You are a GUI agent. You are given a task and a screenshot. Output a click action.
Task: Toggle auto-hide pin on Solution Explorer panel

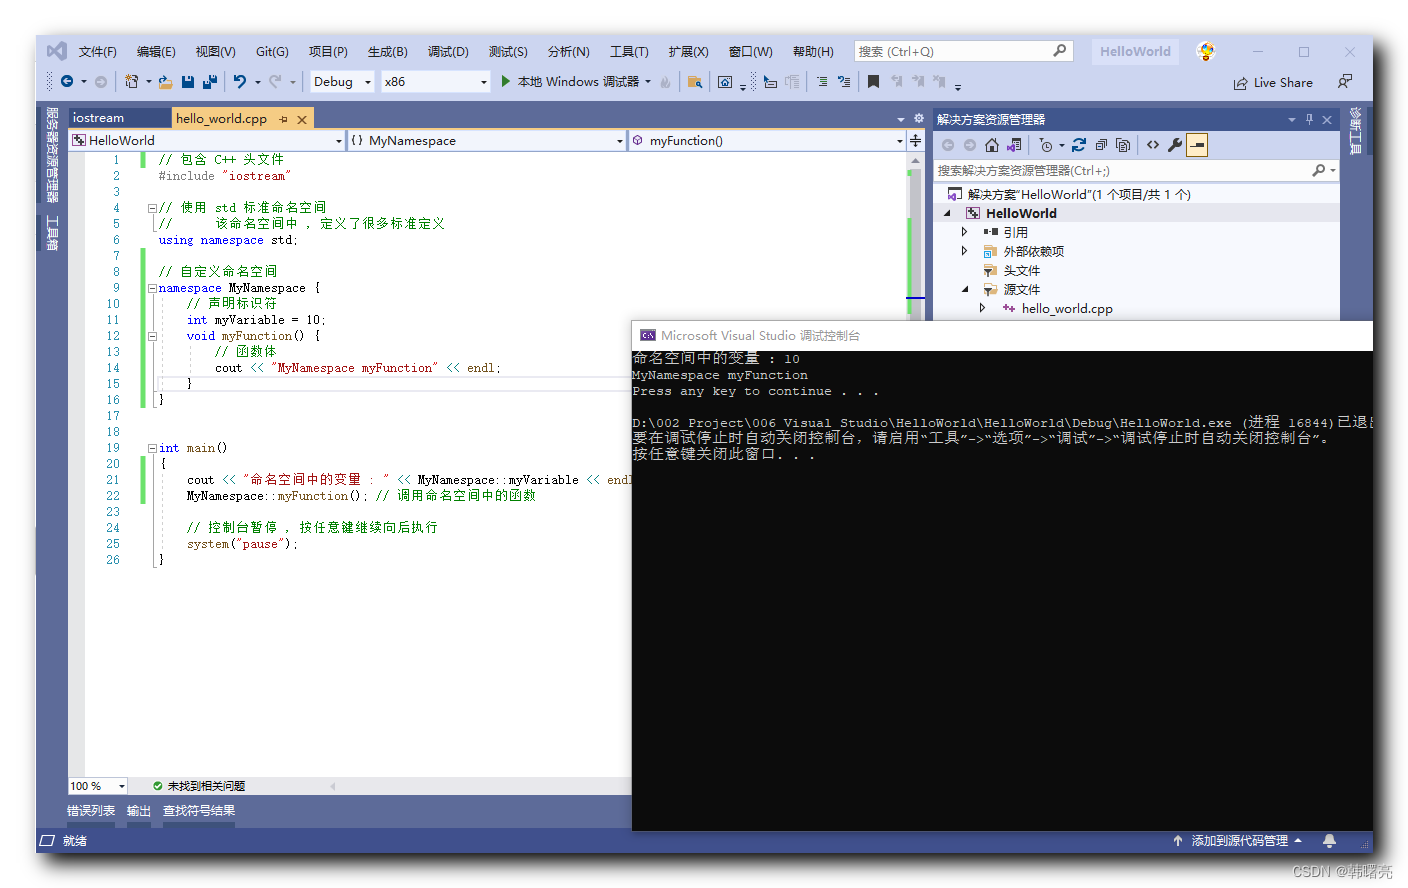click(1309, 119)
